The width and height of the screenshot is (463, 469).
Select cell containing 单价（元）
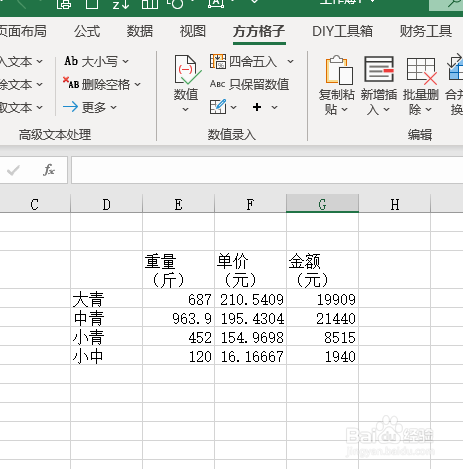(250, 269)
